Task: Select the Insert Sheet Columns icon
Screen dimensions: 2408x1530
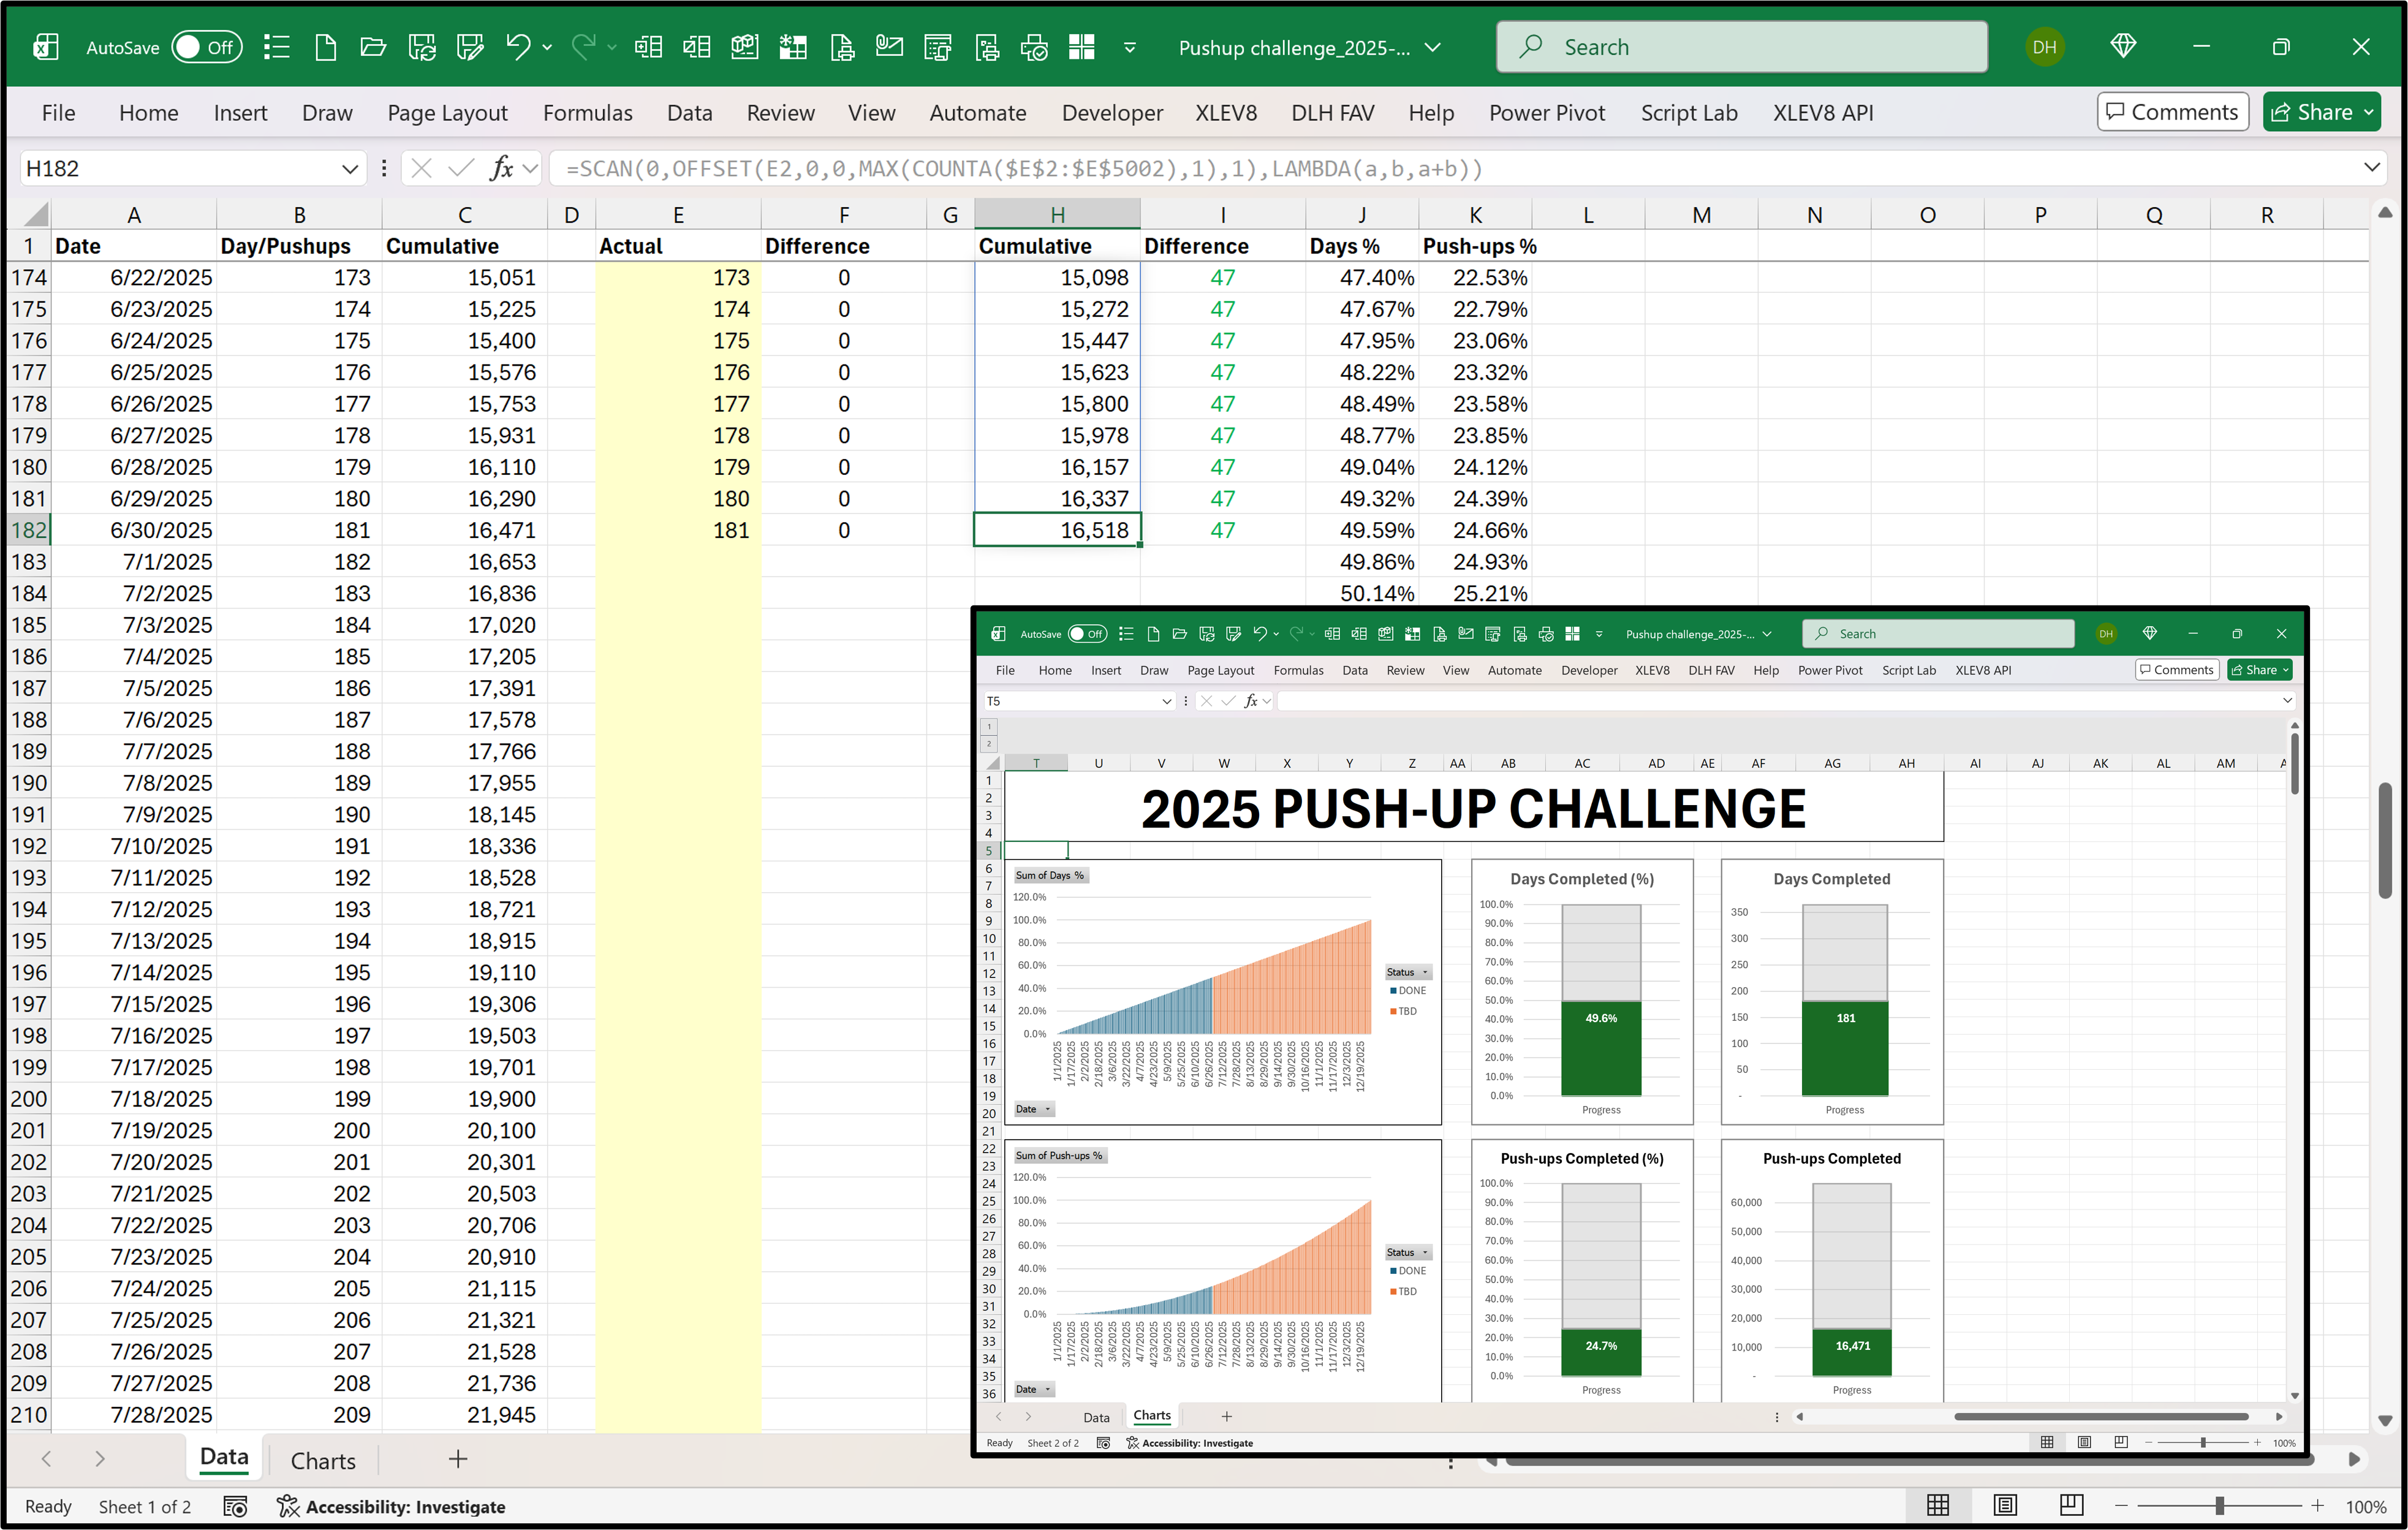Action: (x=648, y=47)
